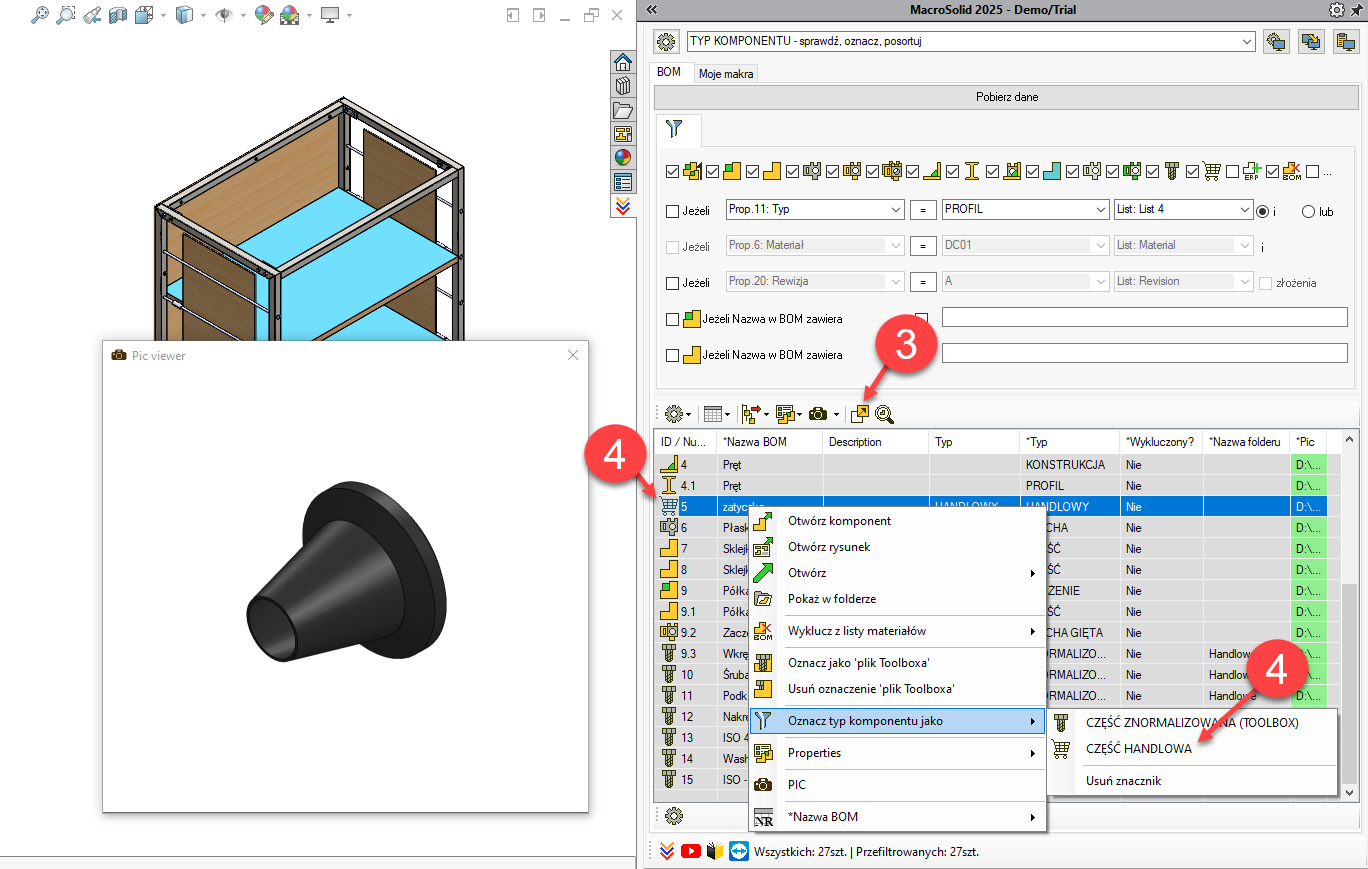1368x869 pixels.
Task: Choose 'Pokaż w folderze' menu item
Action: (x=898, y=599)
